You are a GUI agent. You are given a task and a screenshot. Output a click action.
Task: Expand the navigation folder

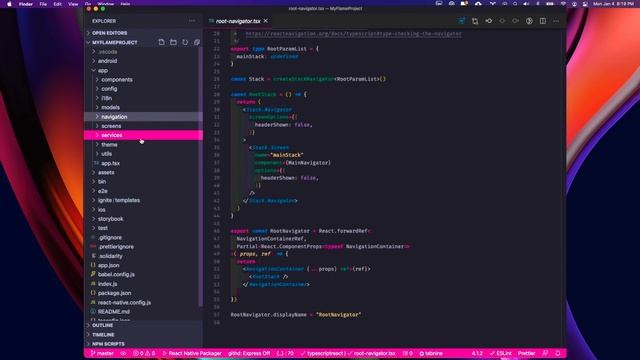pos(143,117)
